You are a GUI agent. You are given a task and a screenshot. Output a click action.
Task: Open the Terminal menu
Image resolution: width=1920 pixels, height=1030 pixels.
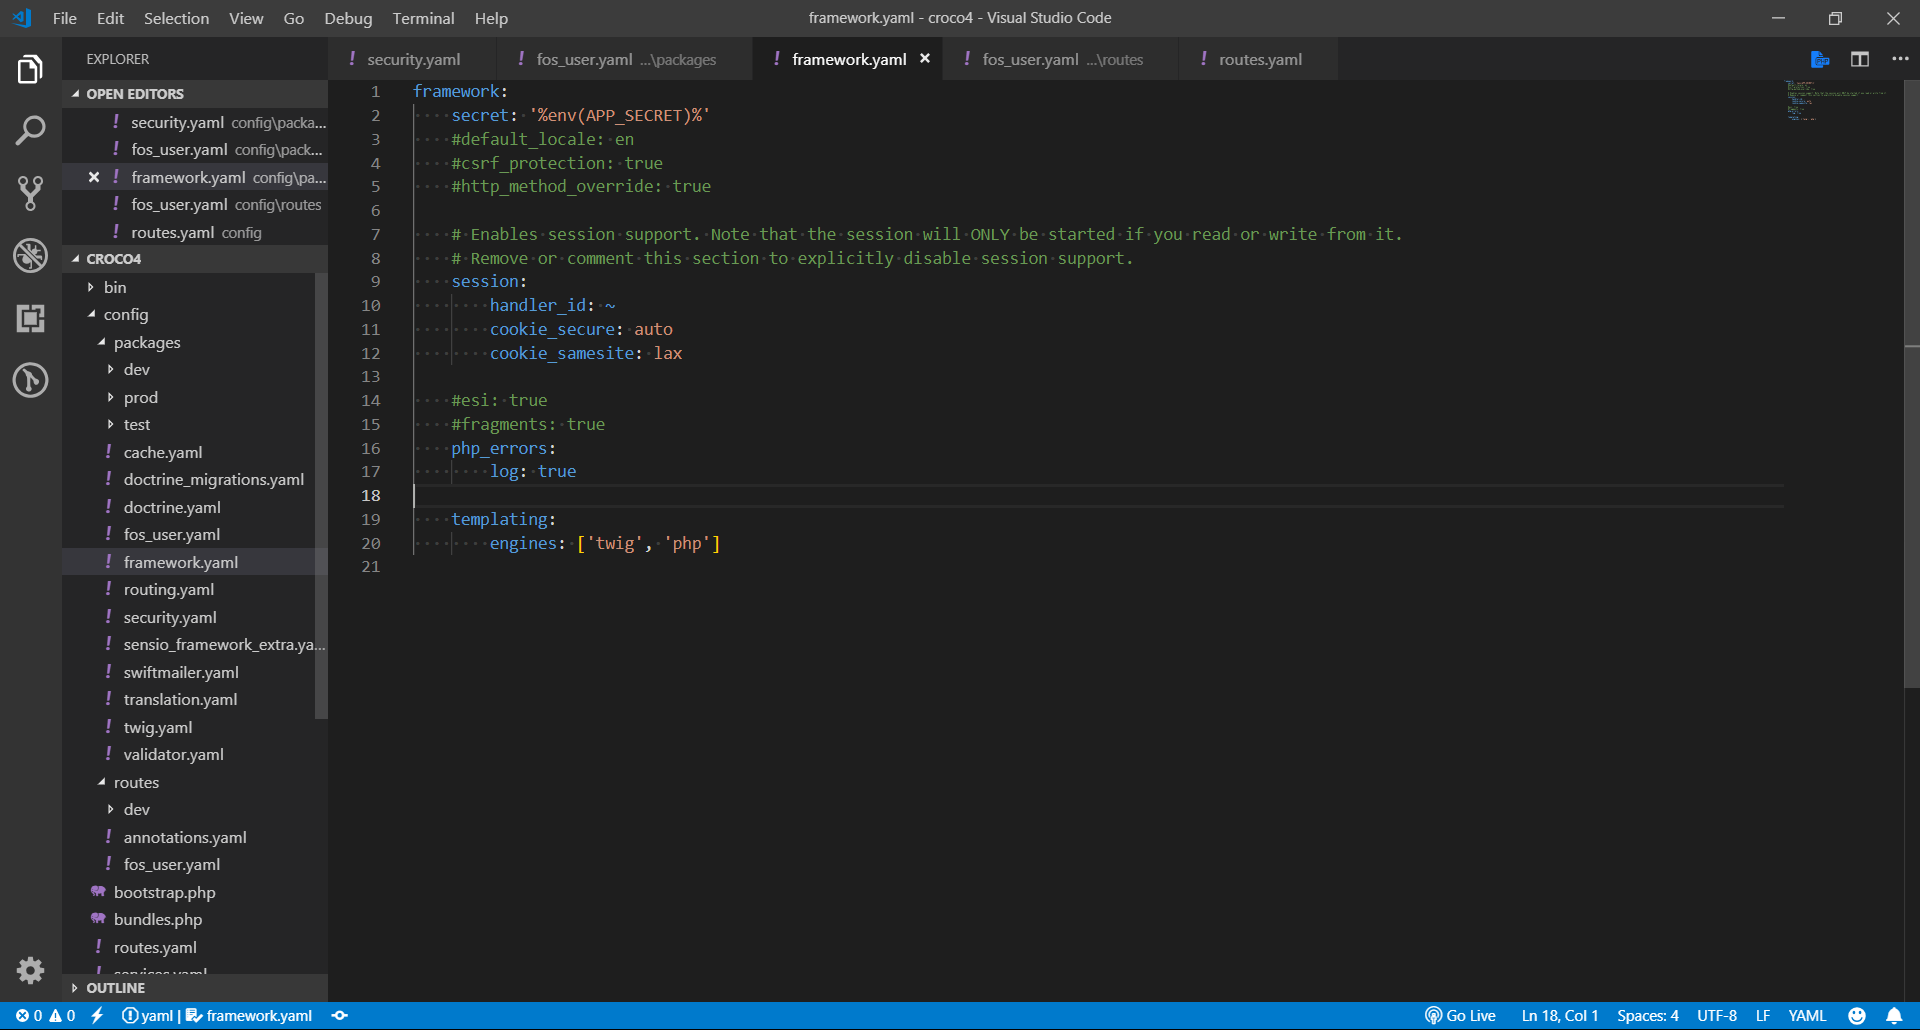tap(423, 18)
